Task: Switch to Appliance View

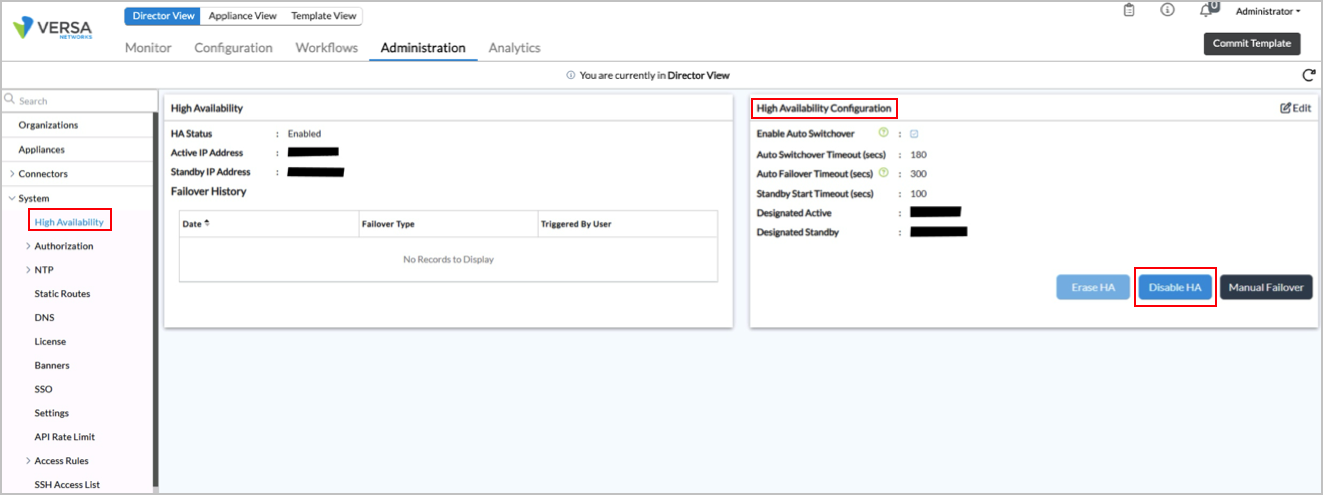Action: pyautogui.click(x=243, y=16)
